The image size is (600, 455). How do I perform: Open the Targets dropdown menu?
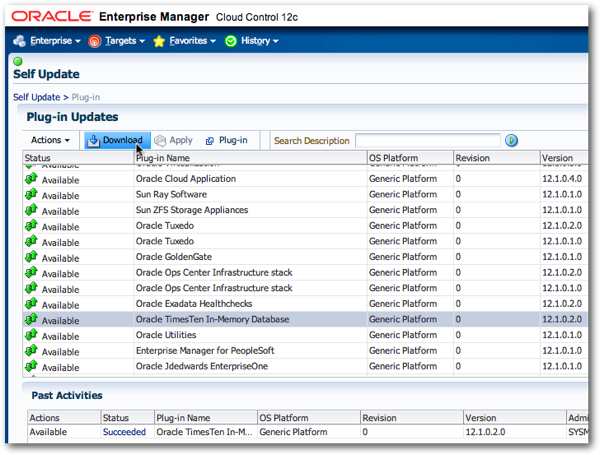tap(125, 41)
